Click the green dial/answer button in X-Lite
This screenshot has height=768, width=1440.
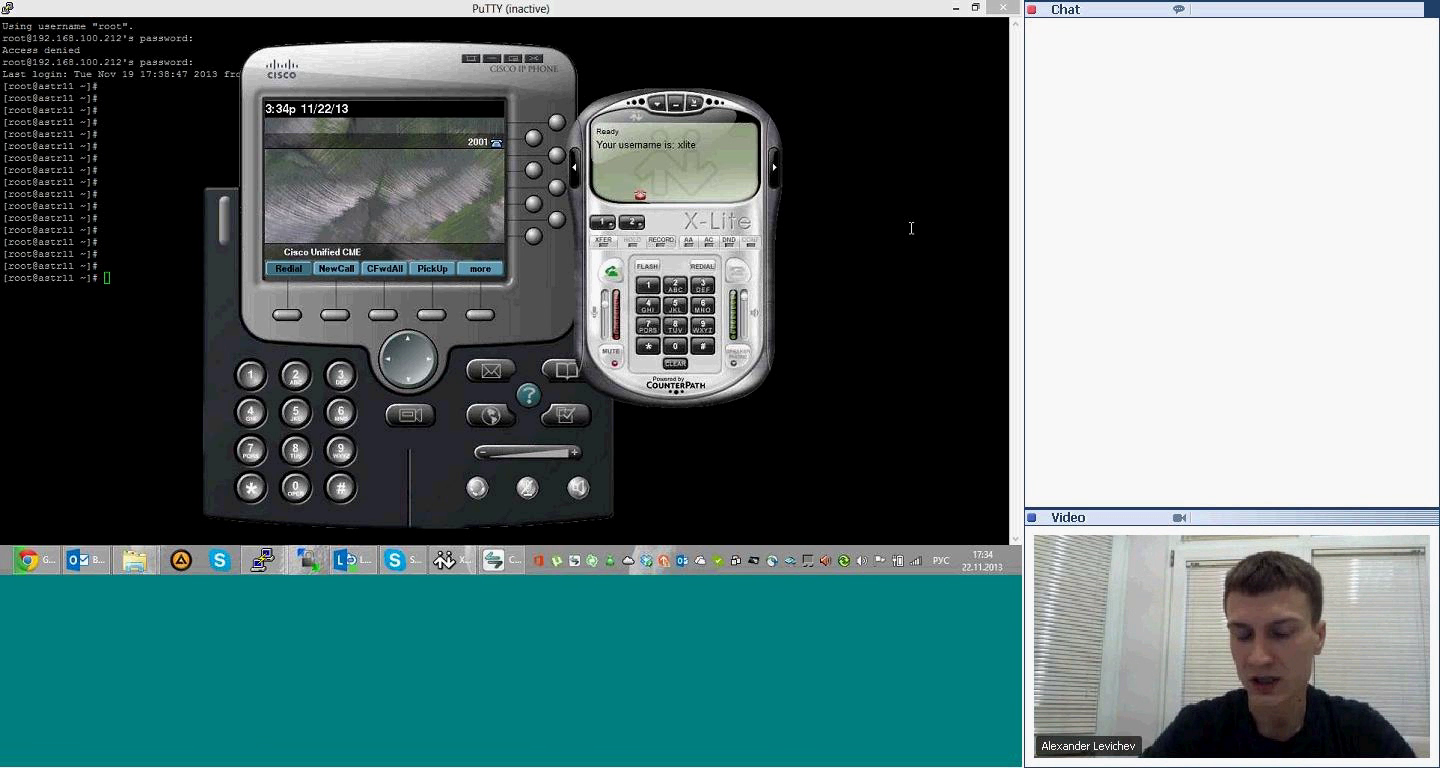point(611,271)
